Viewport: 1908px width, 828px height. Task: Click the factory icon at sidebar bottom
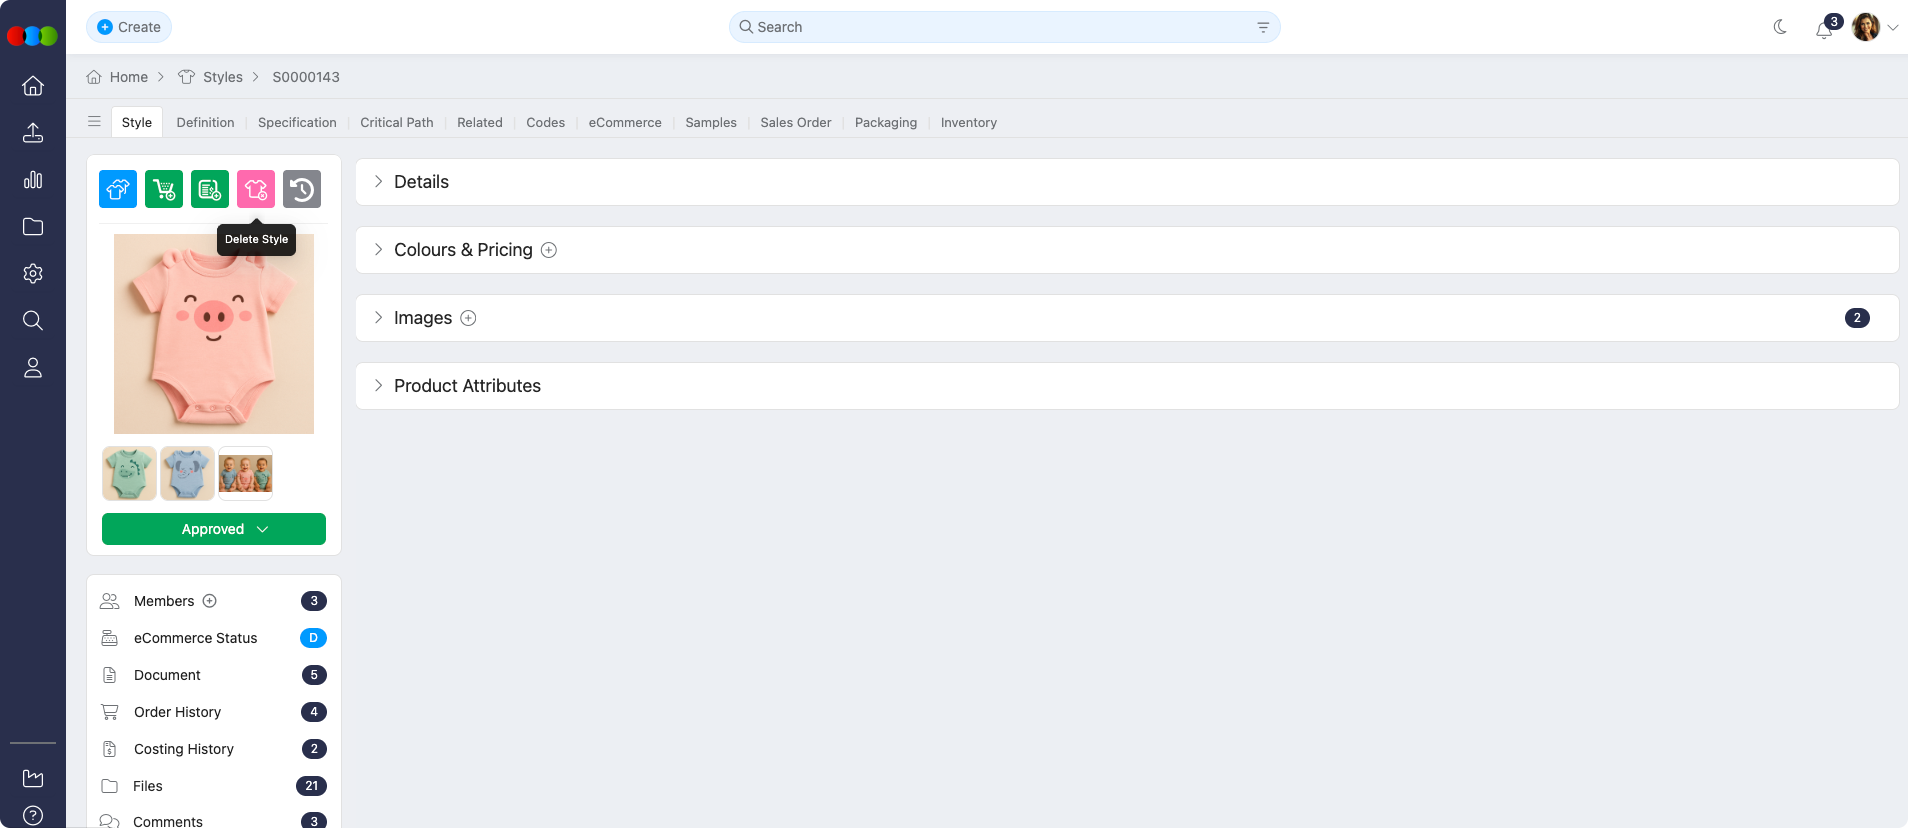[33, 778]
